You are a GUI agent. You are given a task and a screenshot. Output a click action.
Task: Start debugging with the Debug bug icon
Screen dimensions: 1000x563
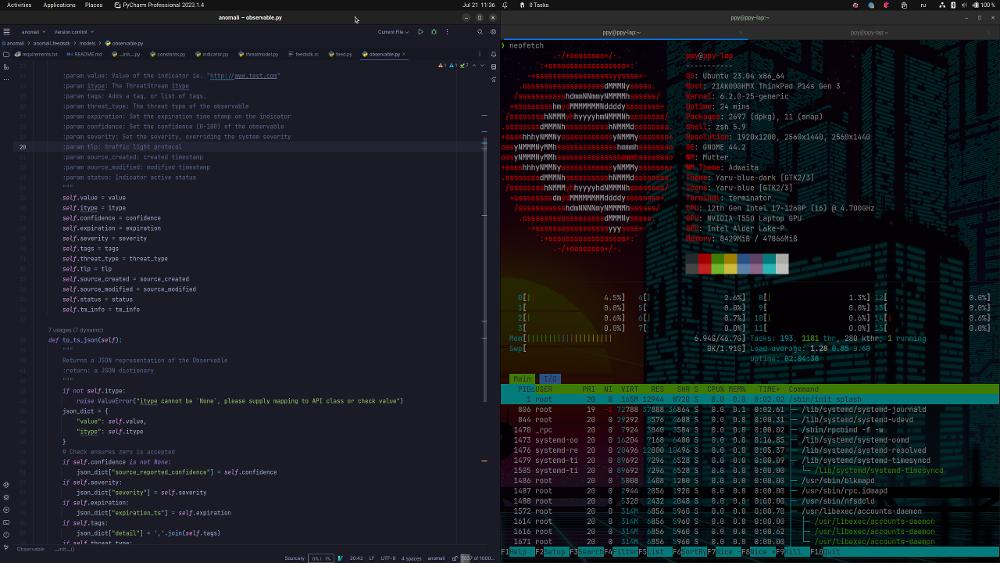434,31
